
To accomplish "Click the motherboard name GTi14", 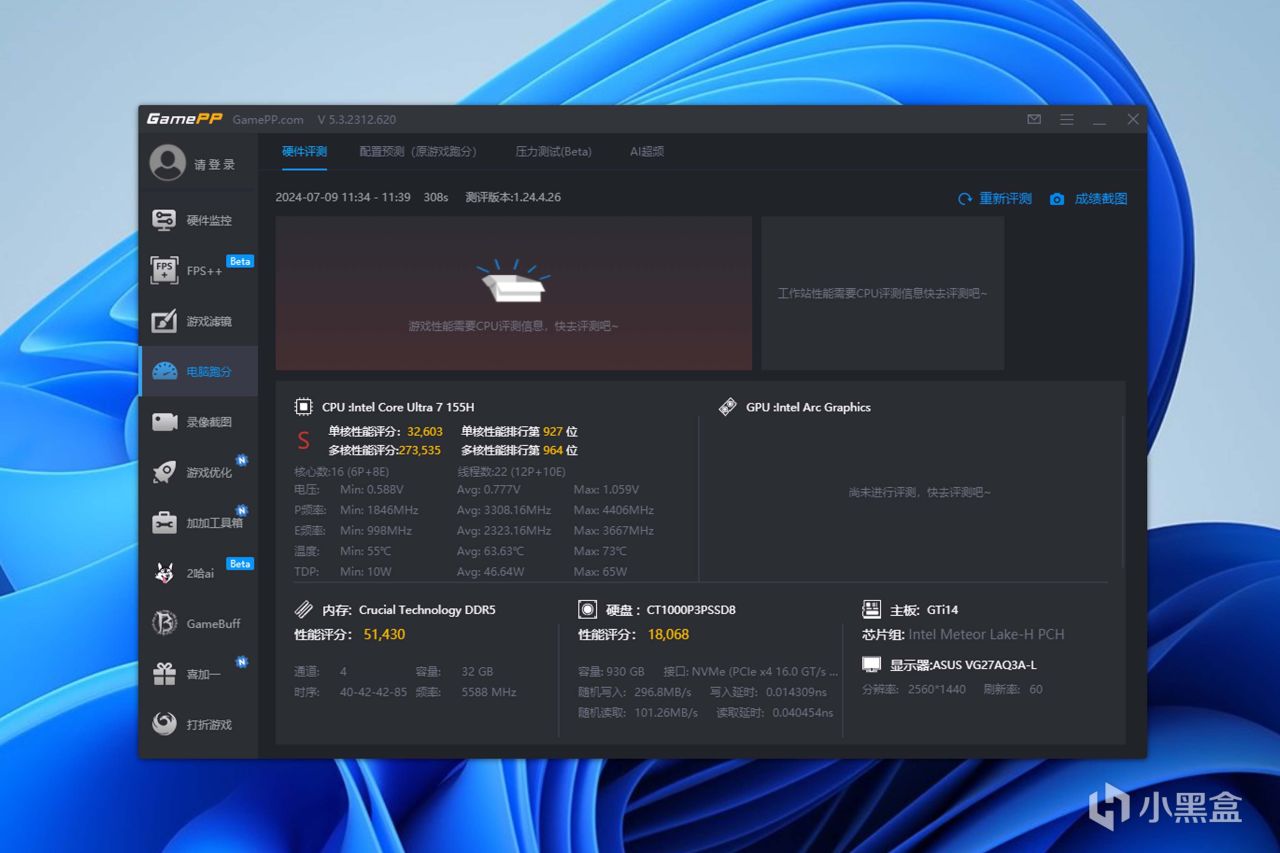I will (942, 609).
